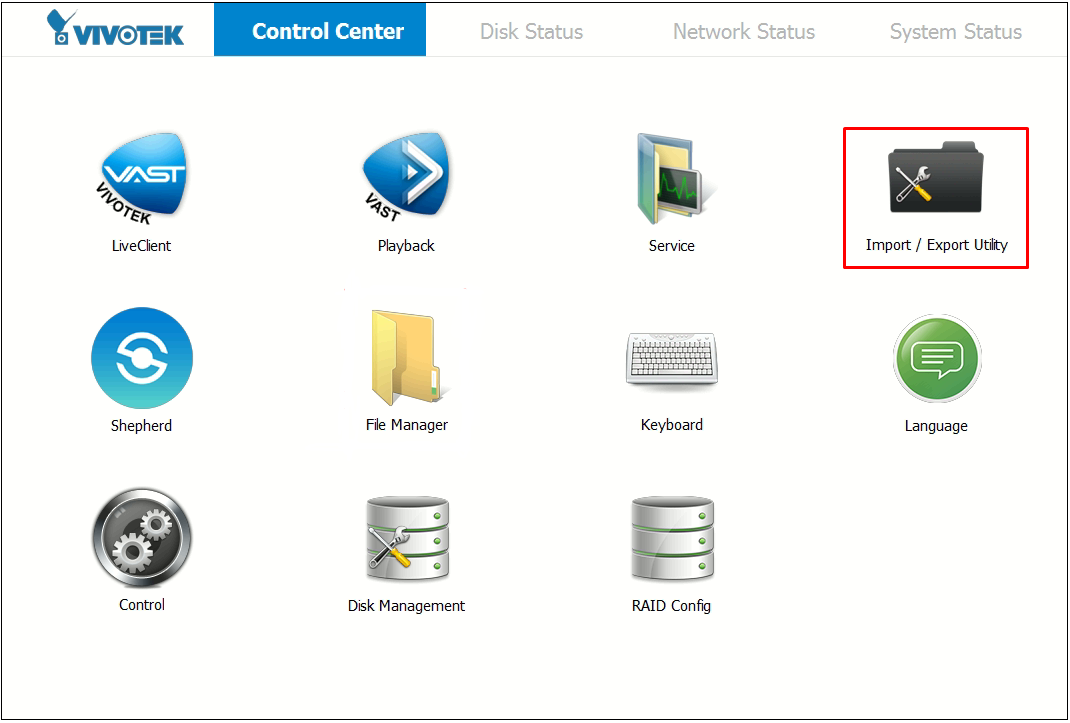The width and height of the screenshot is (1070, 723).
Task: Launch the Shepherd icon
Action: click(x=142, y=358)
